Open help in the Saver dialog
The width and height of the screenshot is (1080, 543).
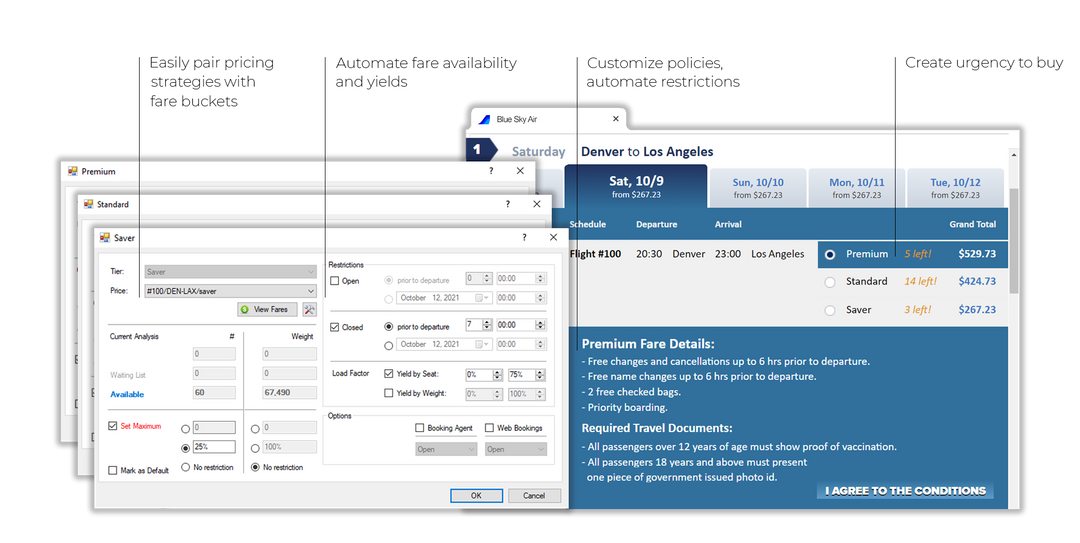point(524,237)
